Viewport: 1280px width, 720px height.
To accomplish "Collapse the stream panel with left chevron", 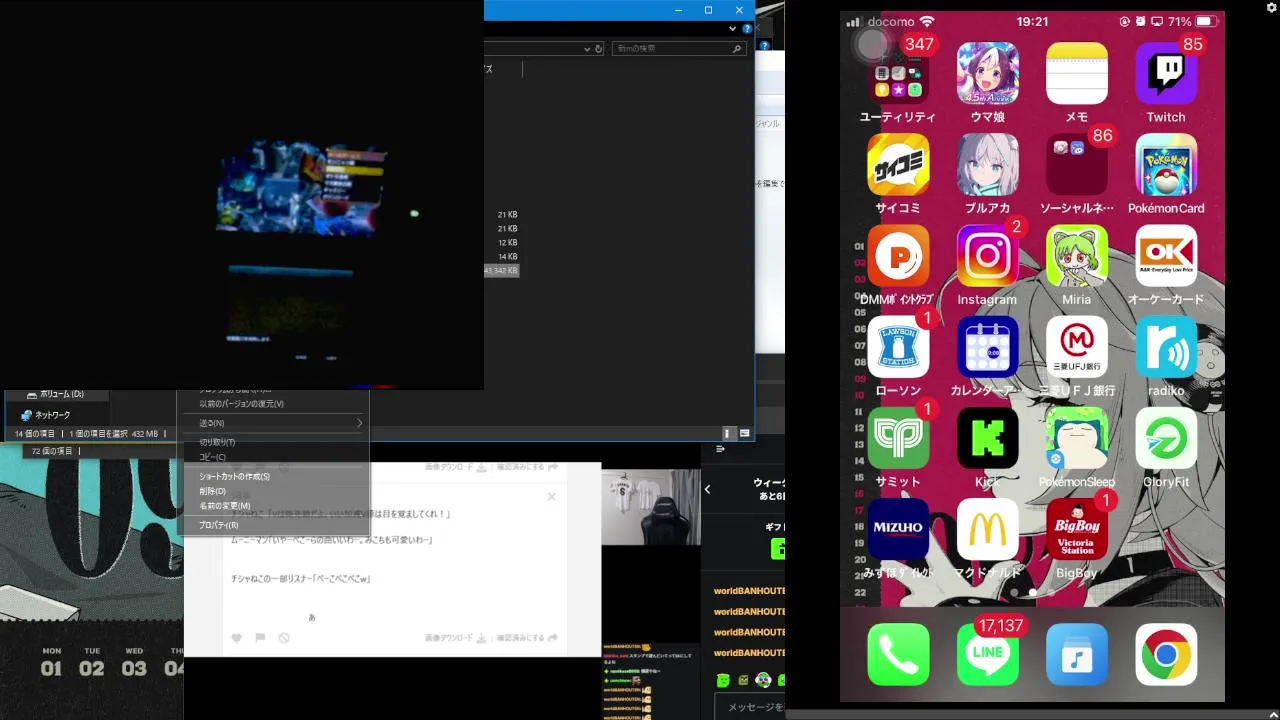I will 707,489.
